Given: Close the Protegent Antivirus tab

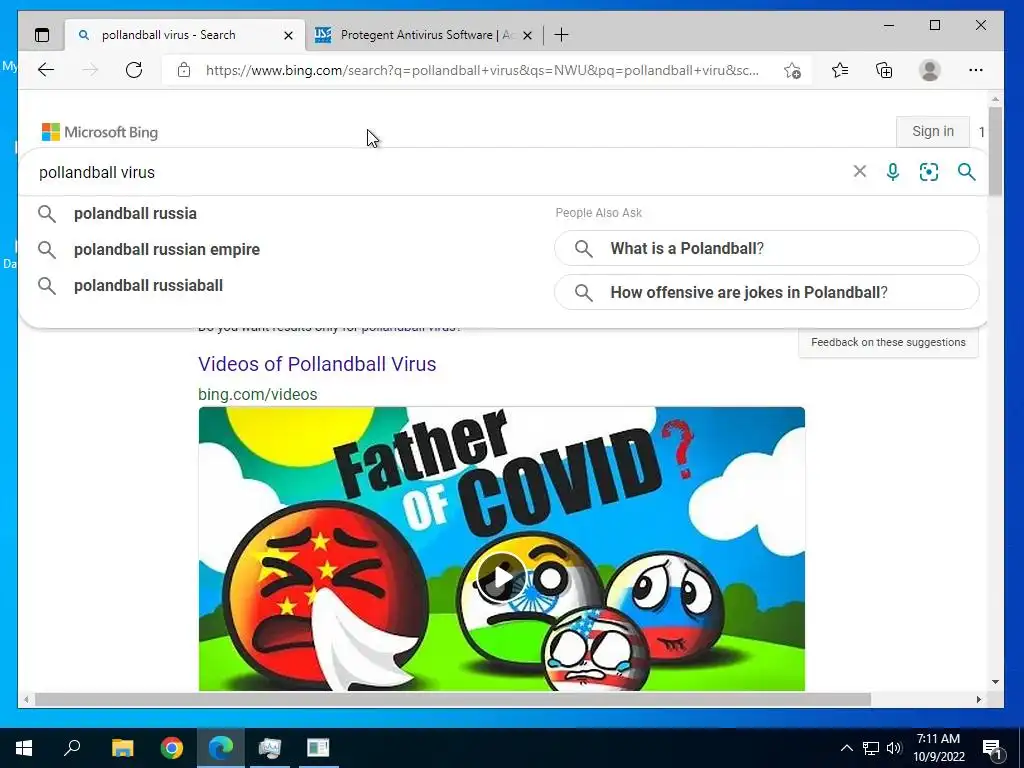Looking at the screenshot, I should pos(528,35).
